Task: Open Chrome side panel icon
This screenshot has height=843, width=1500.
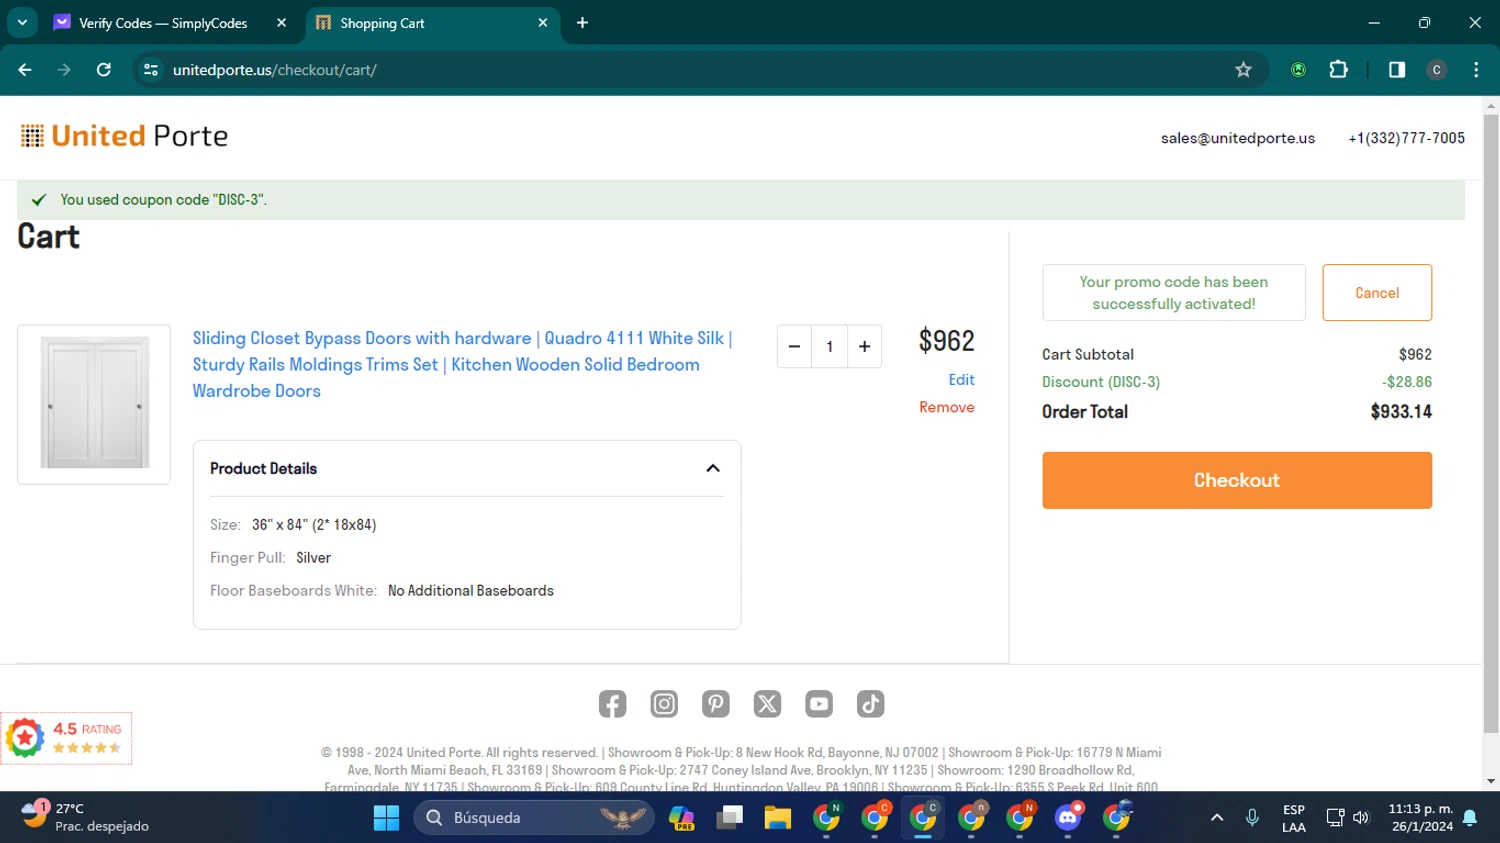Action: 1397,70
